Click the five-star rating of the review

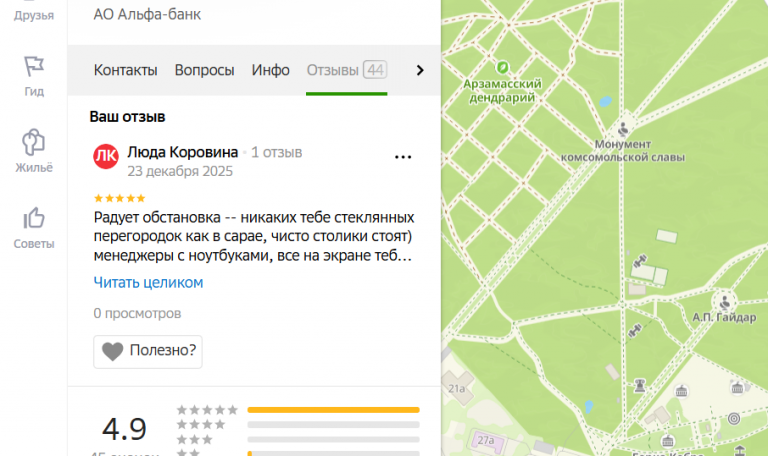tap(120, 198)
